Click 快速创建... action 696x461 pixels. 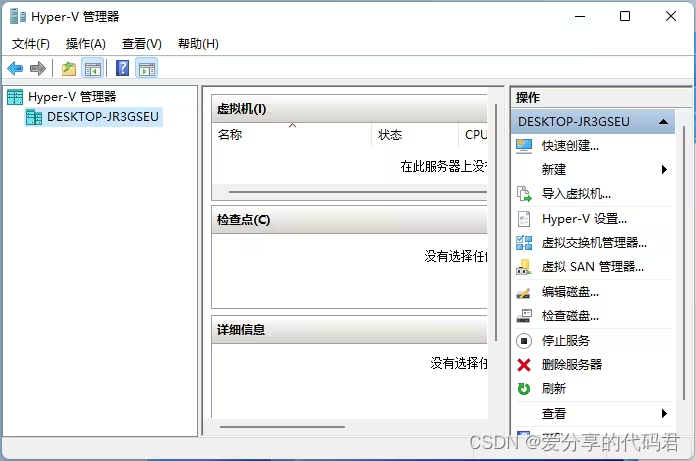point(570,146)
